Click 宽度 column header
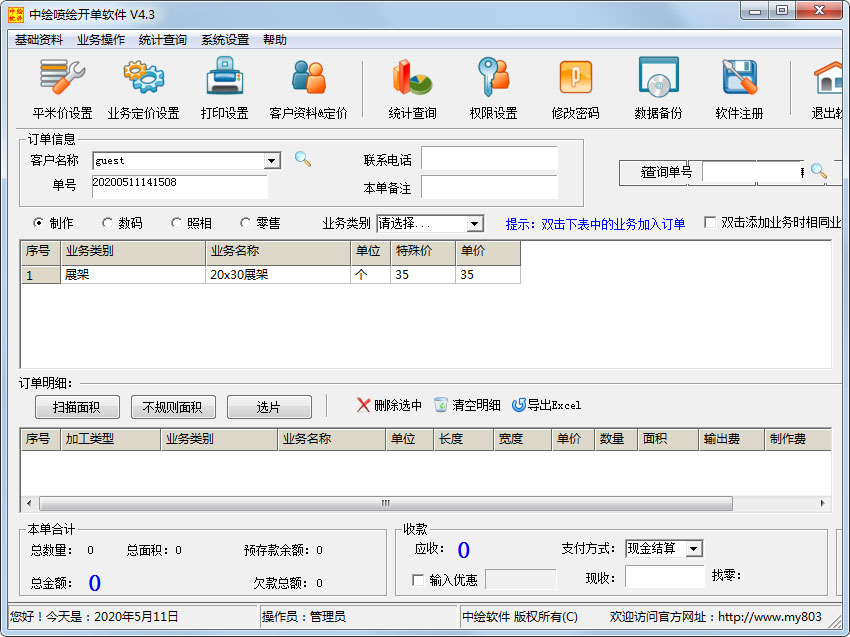 tap(523, 439)
